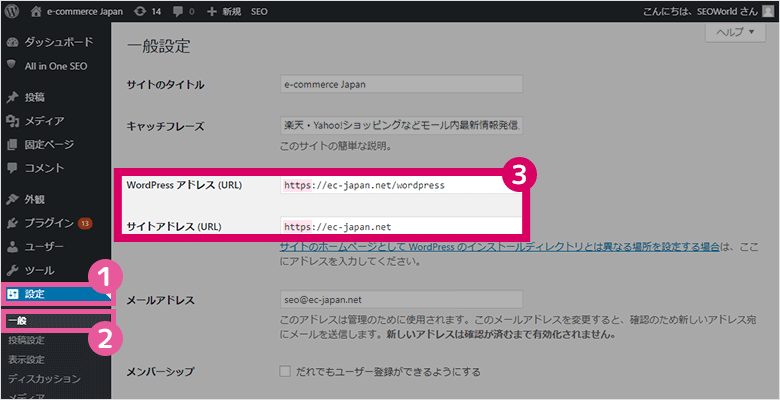This screenshot has width=780, height=400.
Task: Click the All in One SEO shield icon
Action: point(13,65)
